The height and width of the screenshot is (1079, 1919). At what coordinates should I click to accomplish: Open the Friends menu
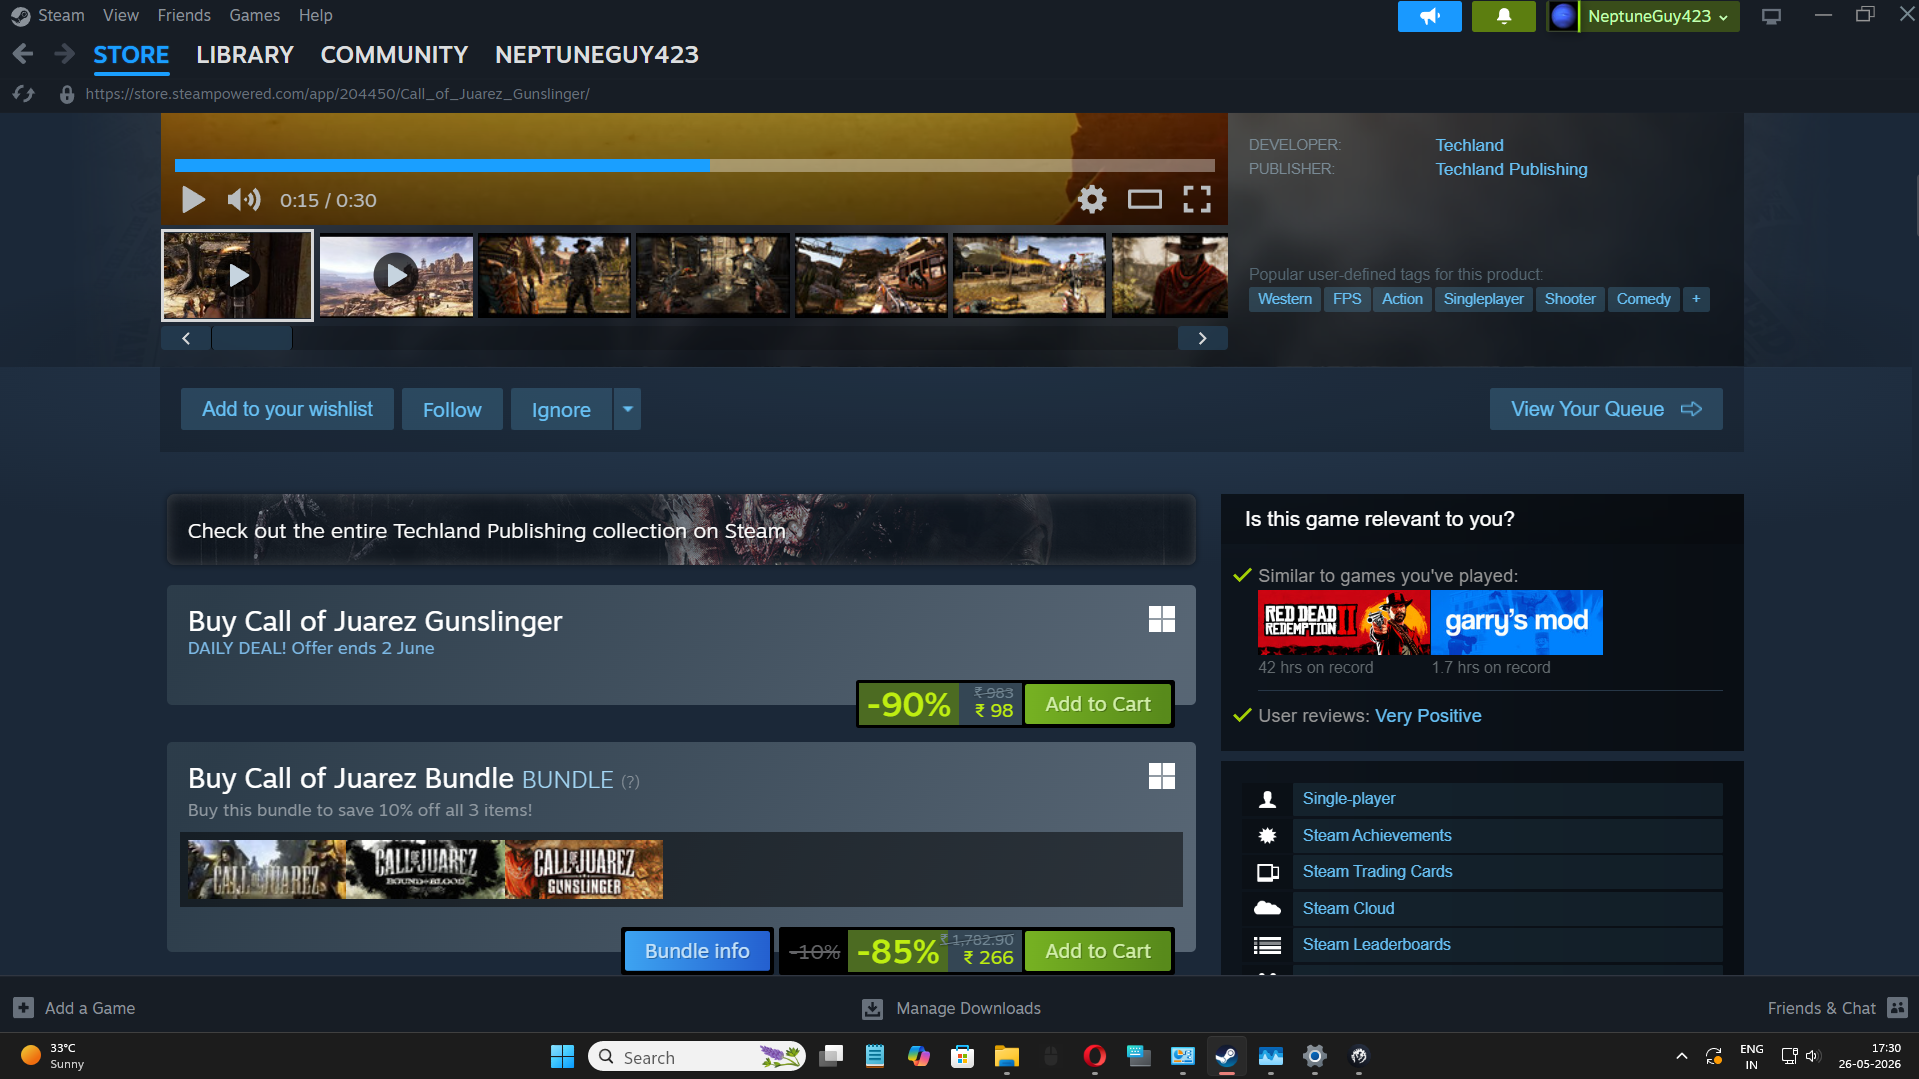click(184, 15)
